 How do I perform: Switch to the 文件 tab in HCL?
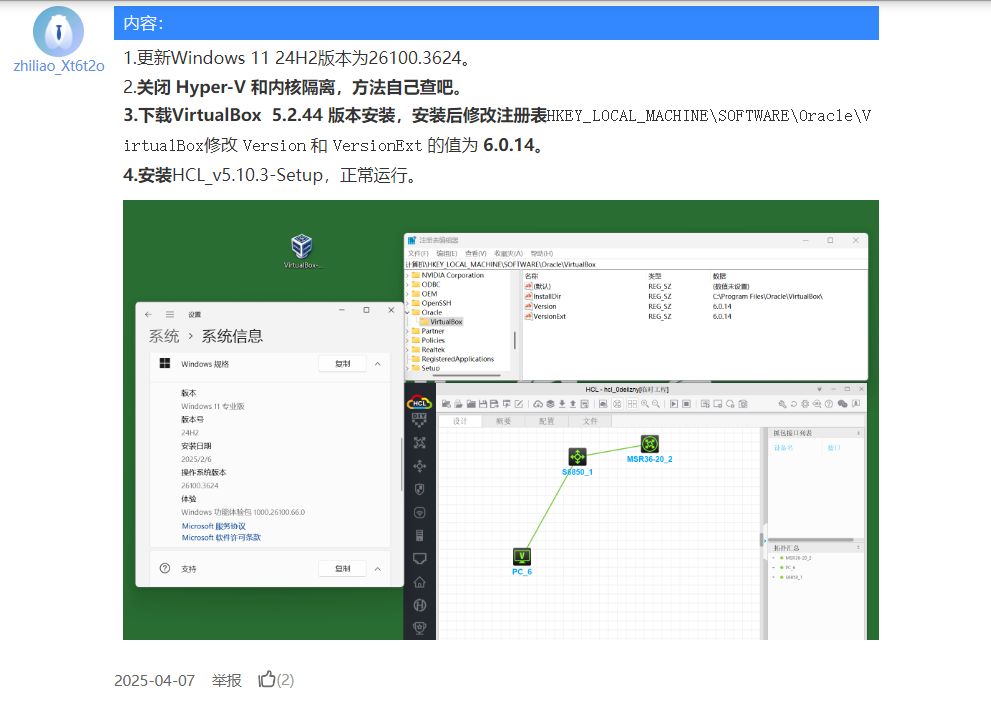pyautogui.click(x=590, y=421)
